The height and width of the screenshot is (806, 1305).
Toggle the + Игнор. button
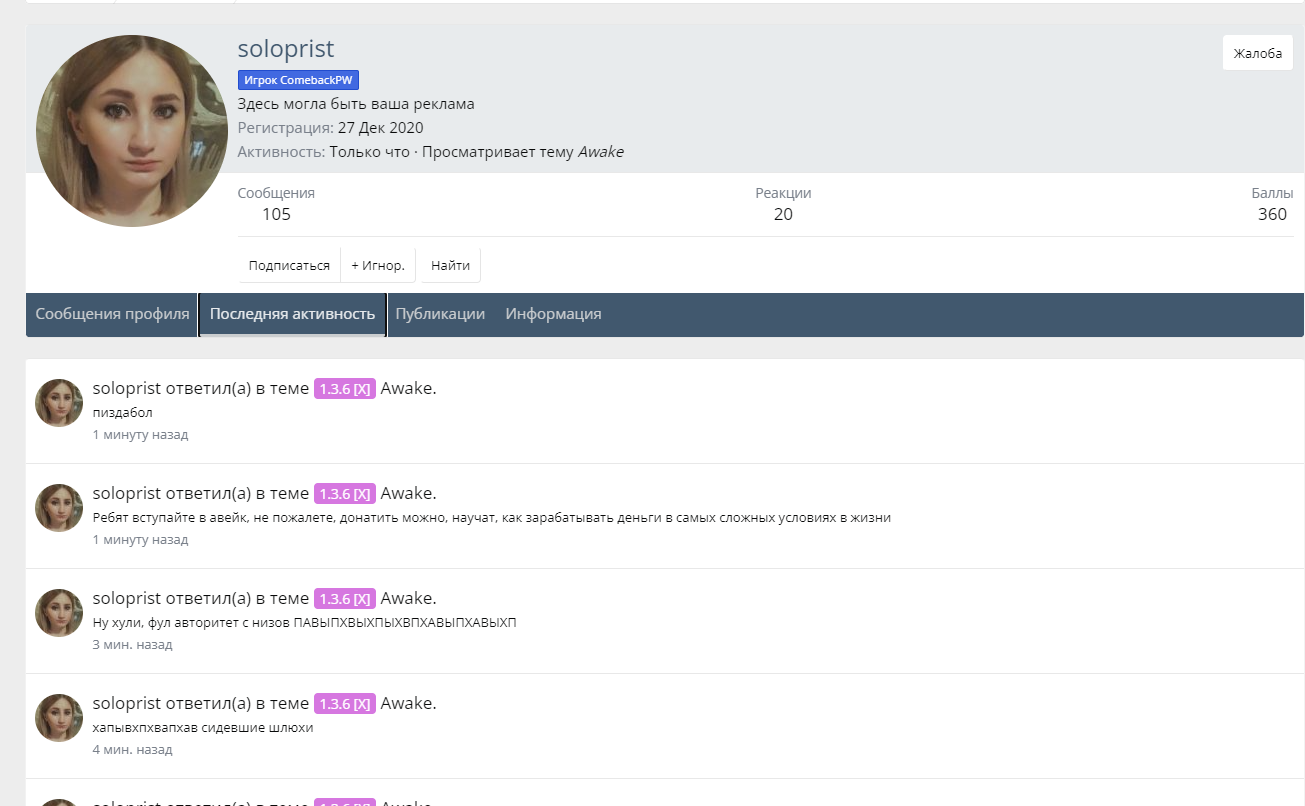[x=378, y=266]
